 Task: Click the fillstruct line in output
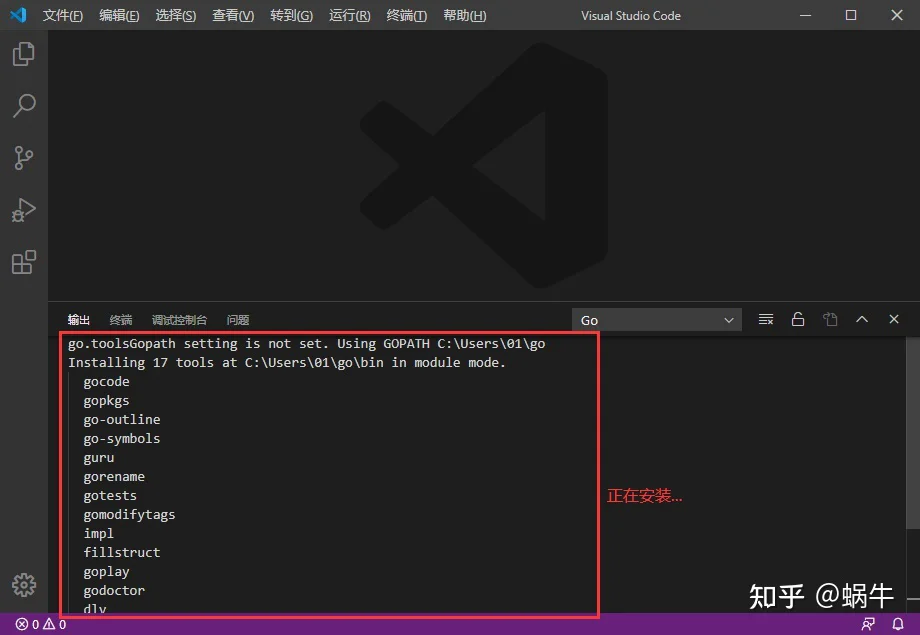[121, 552]
